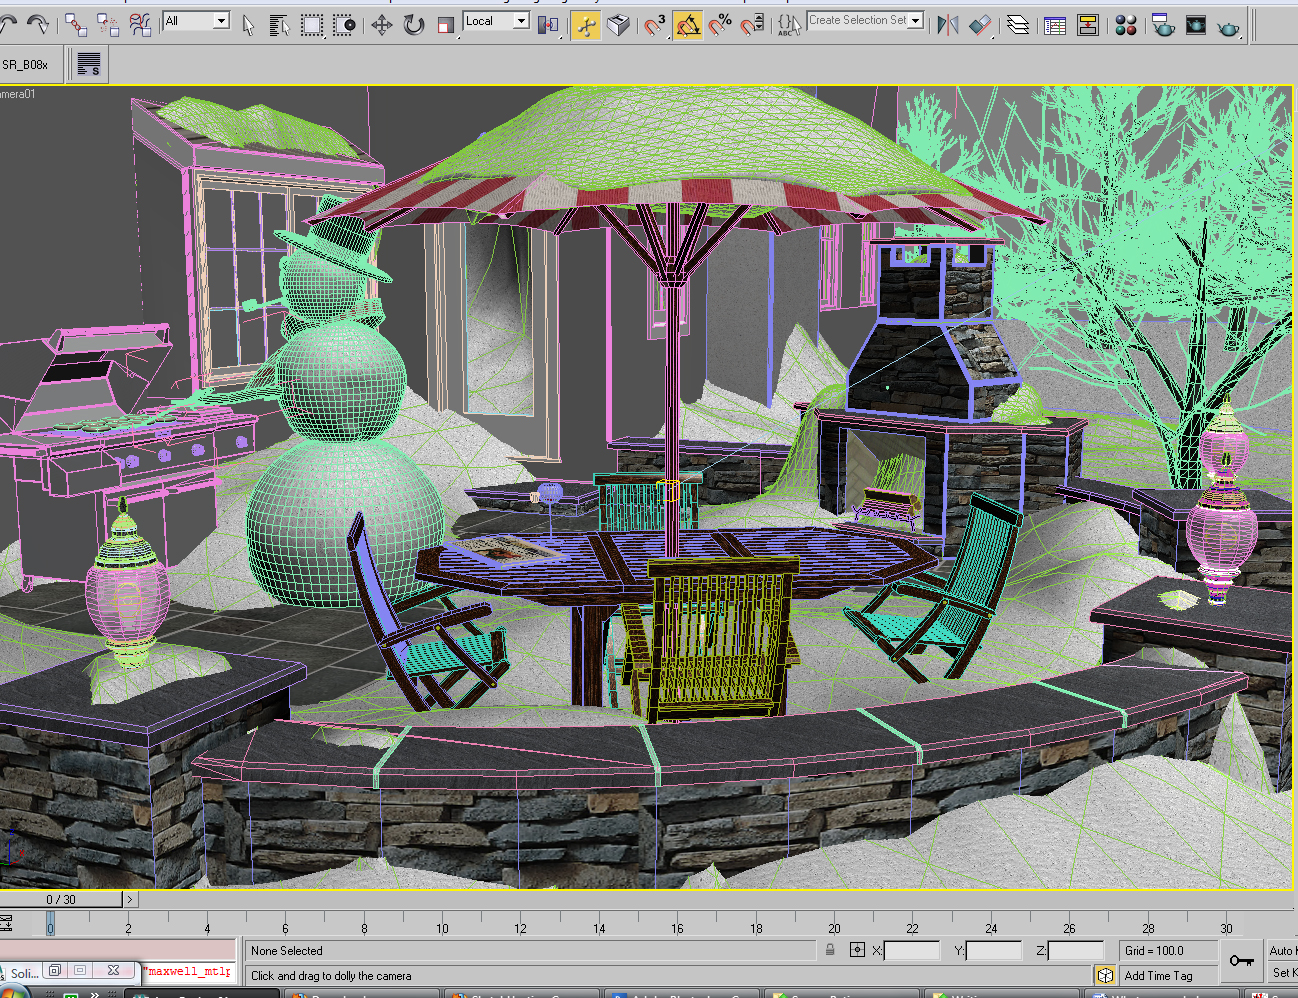The width and height of the screenshot is (1298, 998).
Task: Activate the Select and Rotate tool
Action: (x=414, y=24)
